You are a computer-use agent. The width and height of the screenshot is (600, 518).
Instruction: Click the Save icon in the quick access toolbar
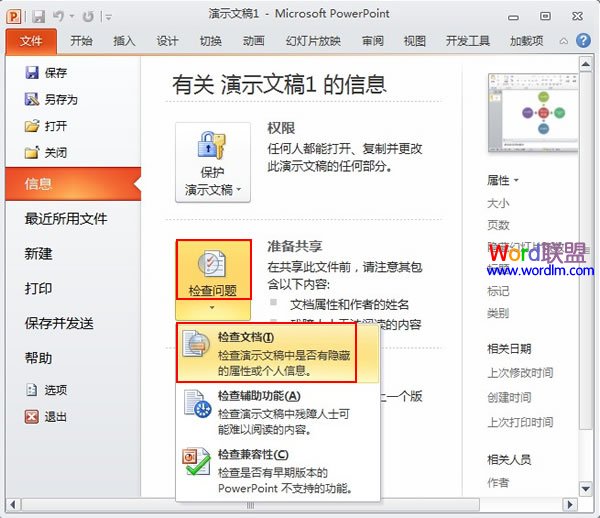point(38,16)
